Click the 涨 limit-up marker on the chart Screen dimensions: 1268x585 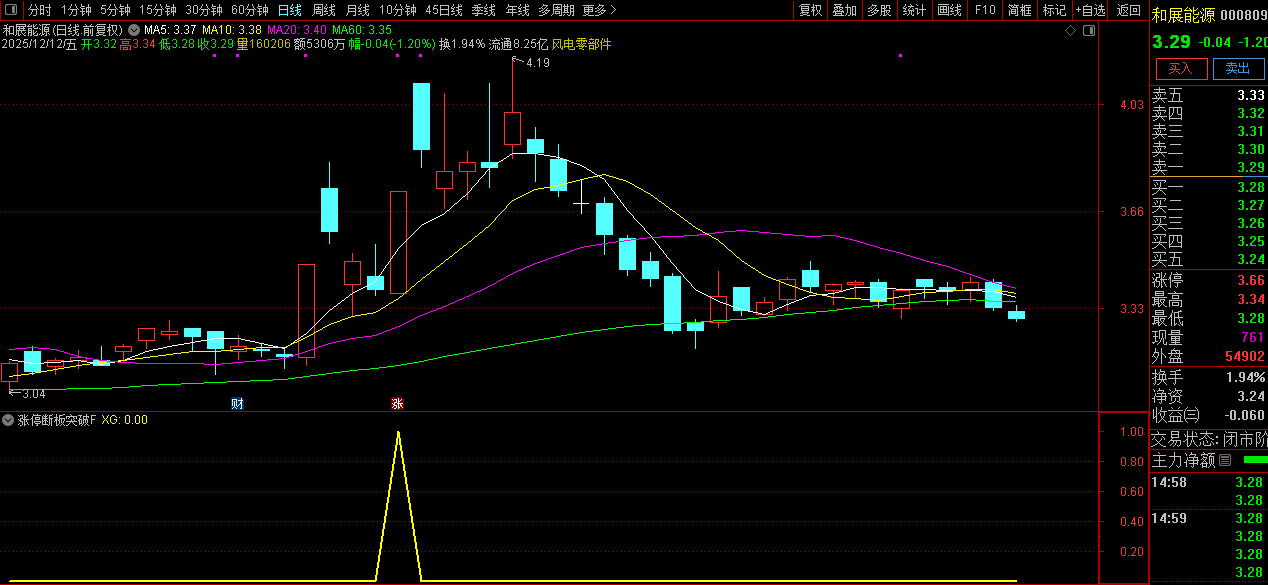click(397, 404)
